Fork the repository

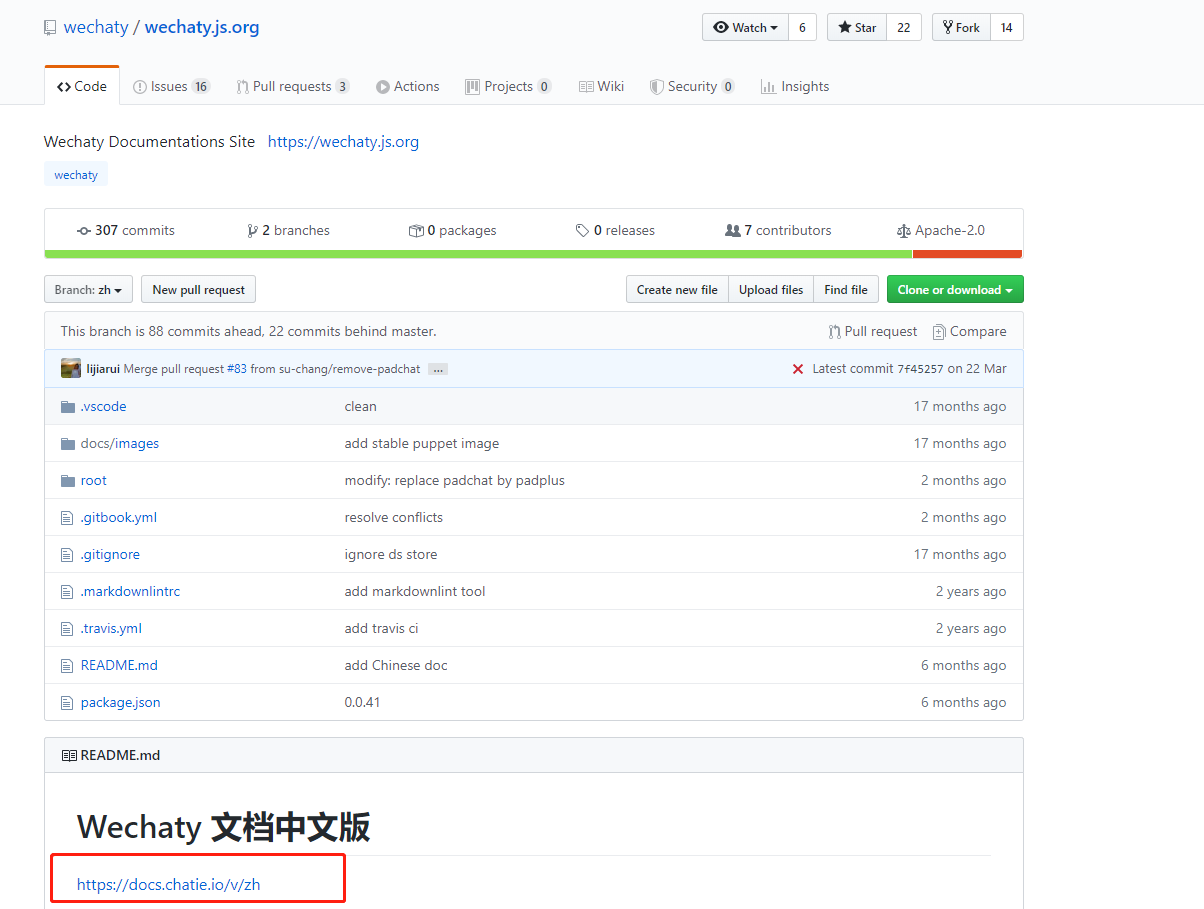point(962,28)
